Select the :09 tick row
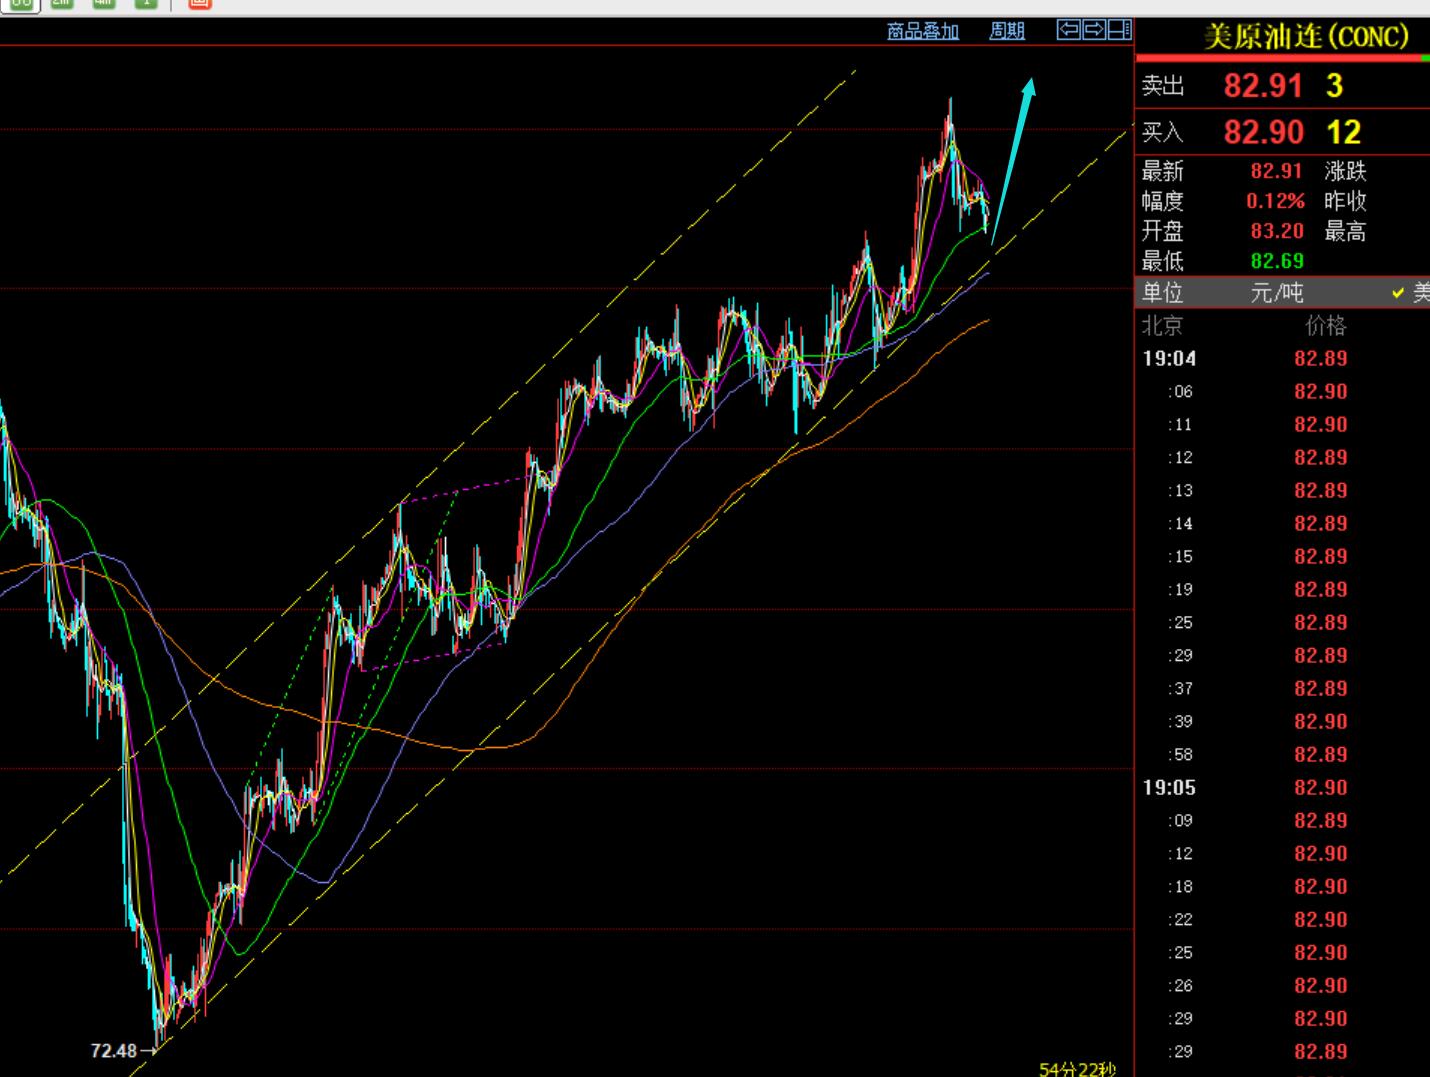1430x1077 pixels. coord(1282,820)
